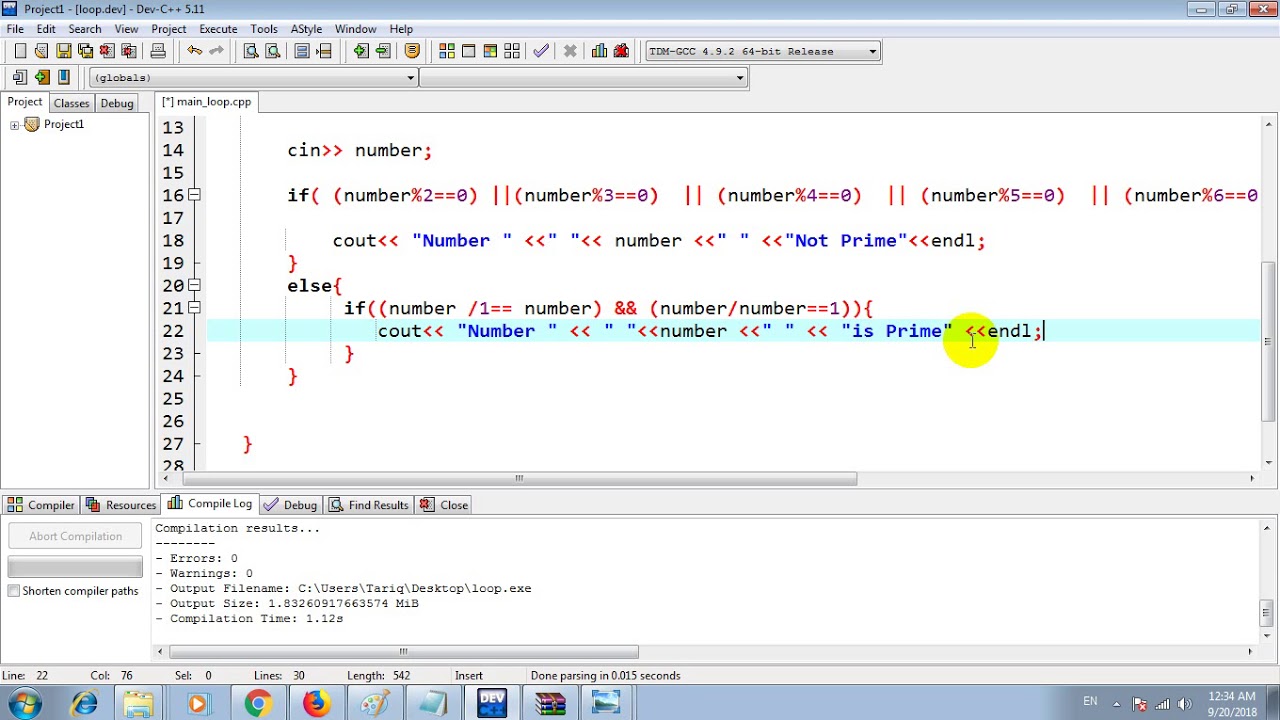Open Debug tab in the left panel
This screenshot has width=1280, height=720.
116,103
